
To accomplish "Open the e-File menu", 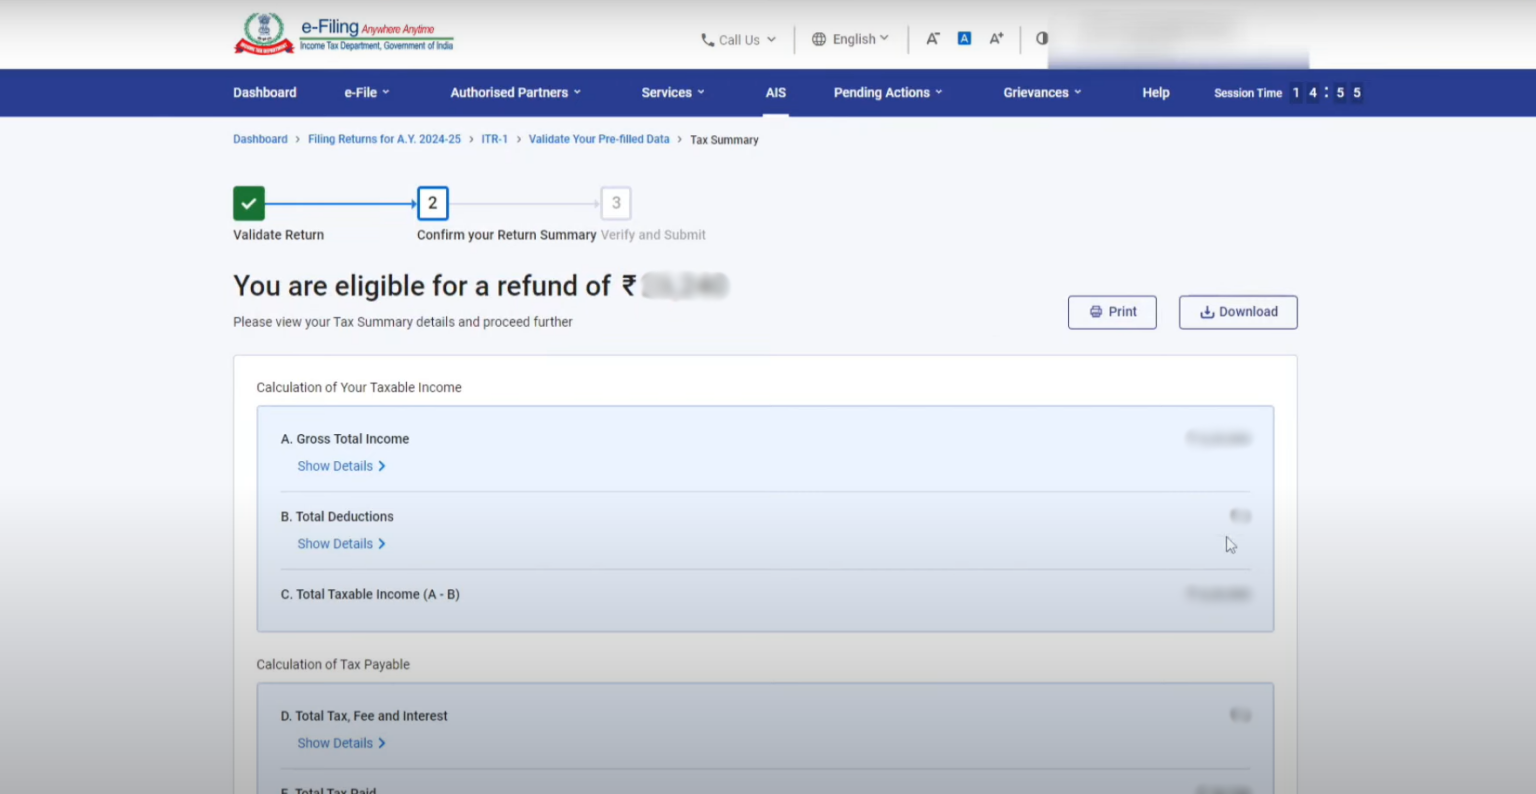I will (x=364, y=92).
